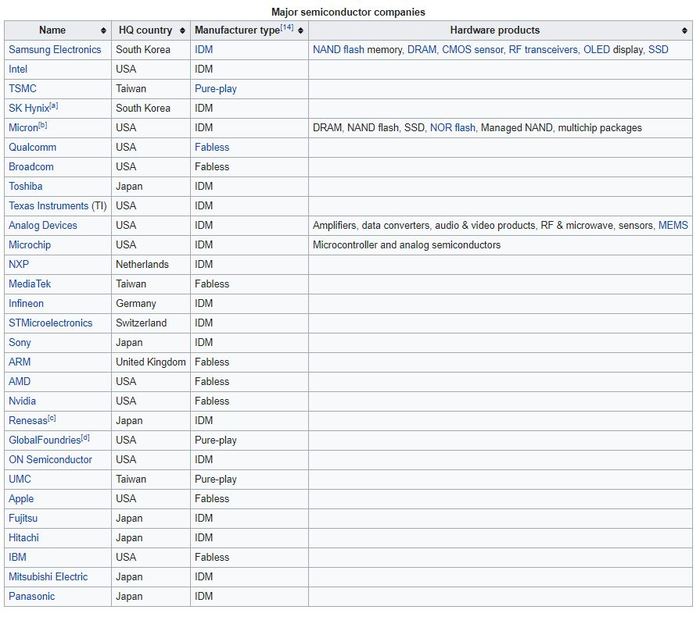
Task: Open the OLED display link
Action: tap(595, 50)
